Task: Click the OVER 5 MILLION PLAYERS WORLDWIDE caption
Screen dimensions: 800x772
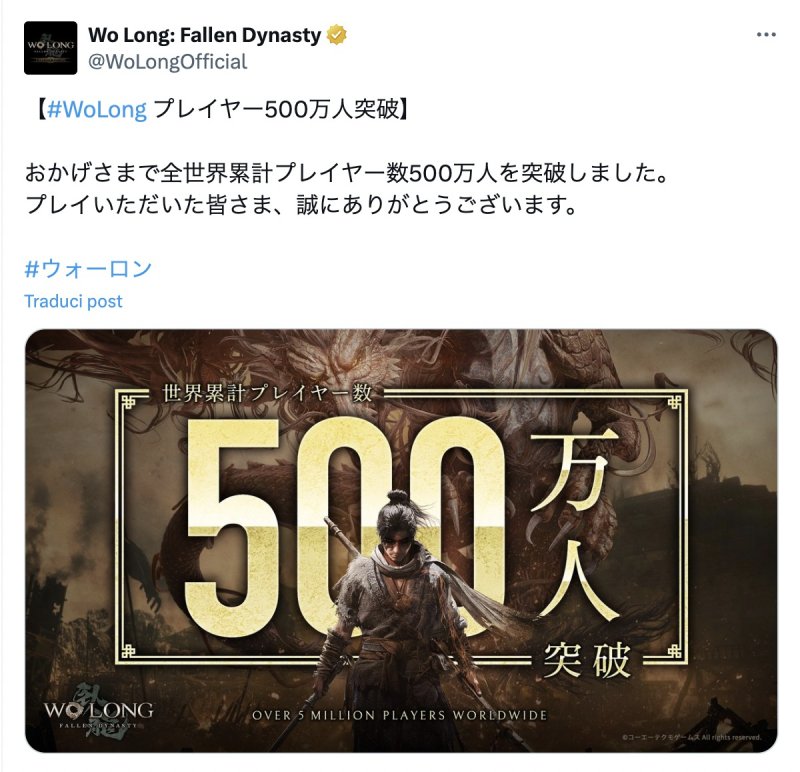Action: pyautogui.click(x=399, y=715)
